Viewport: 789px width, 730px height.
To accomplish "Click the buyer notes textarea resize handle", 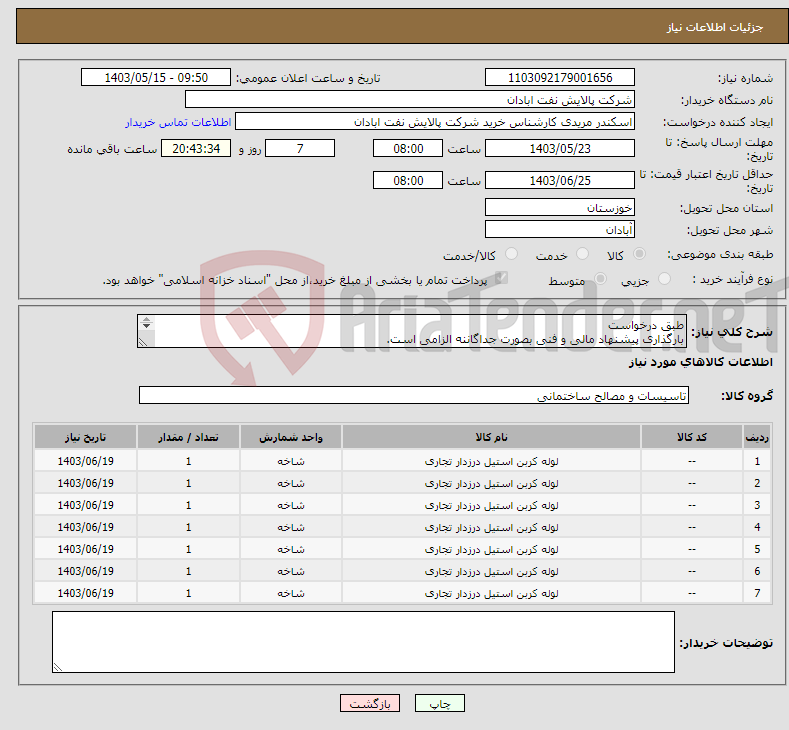I will pyautogui.click(x=58, y=667).
